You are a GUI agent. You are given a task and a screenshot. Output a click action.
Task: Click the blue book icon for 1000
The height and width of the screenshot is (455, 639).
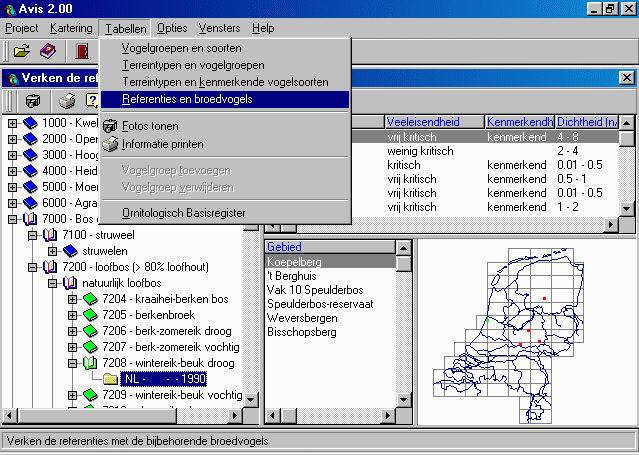tap(30, 123)
